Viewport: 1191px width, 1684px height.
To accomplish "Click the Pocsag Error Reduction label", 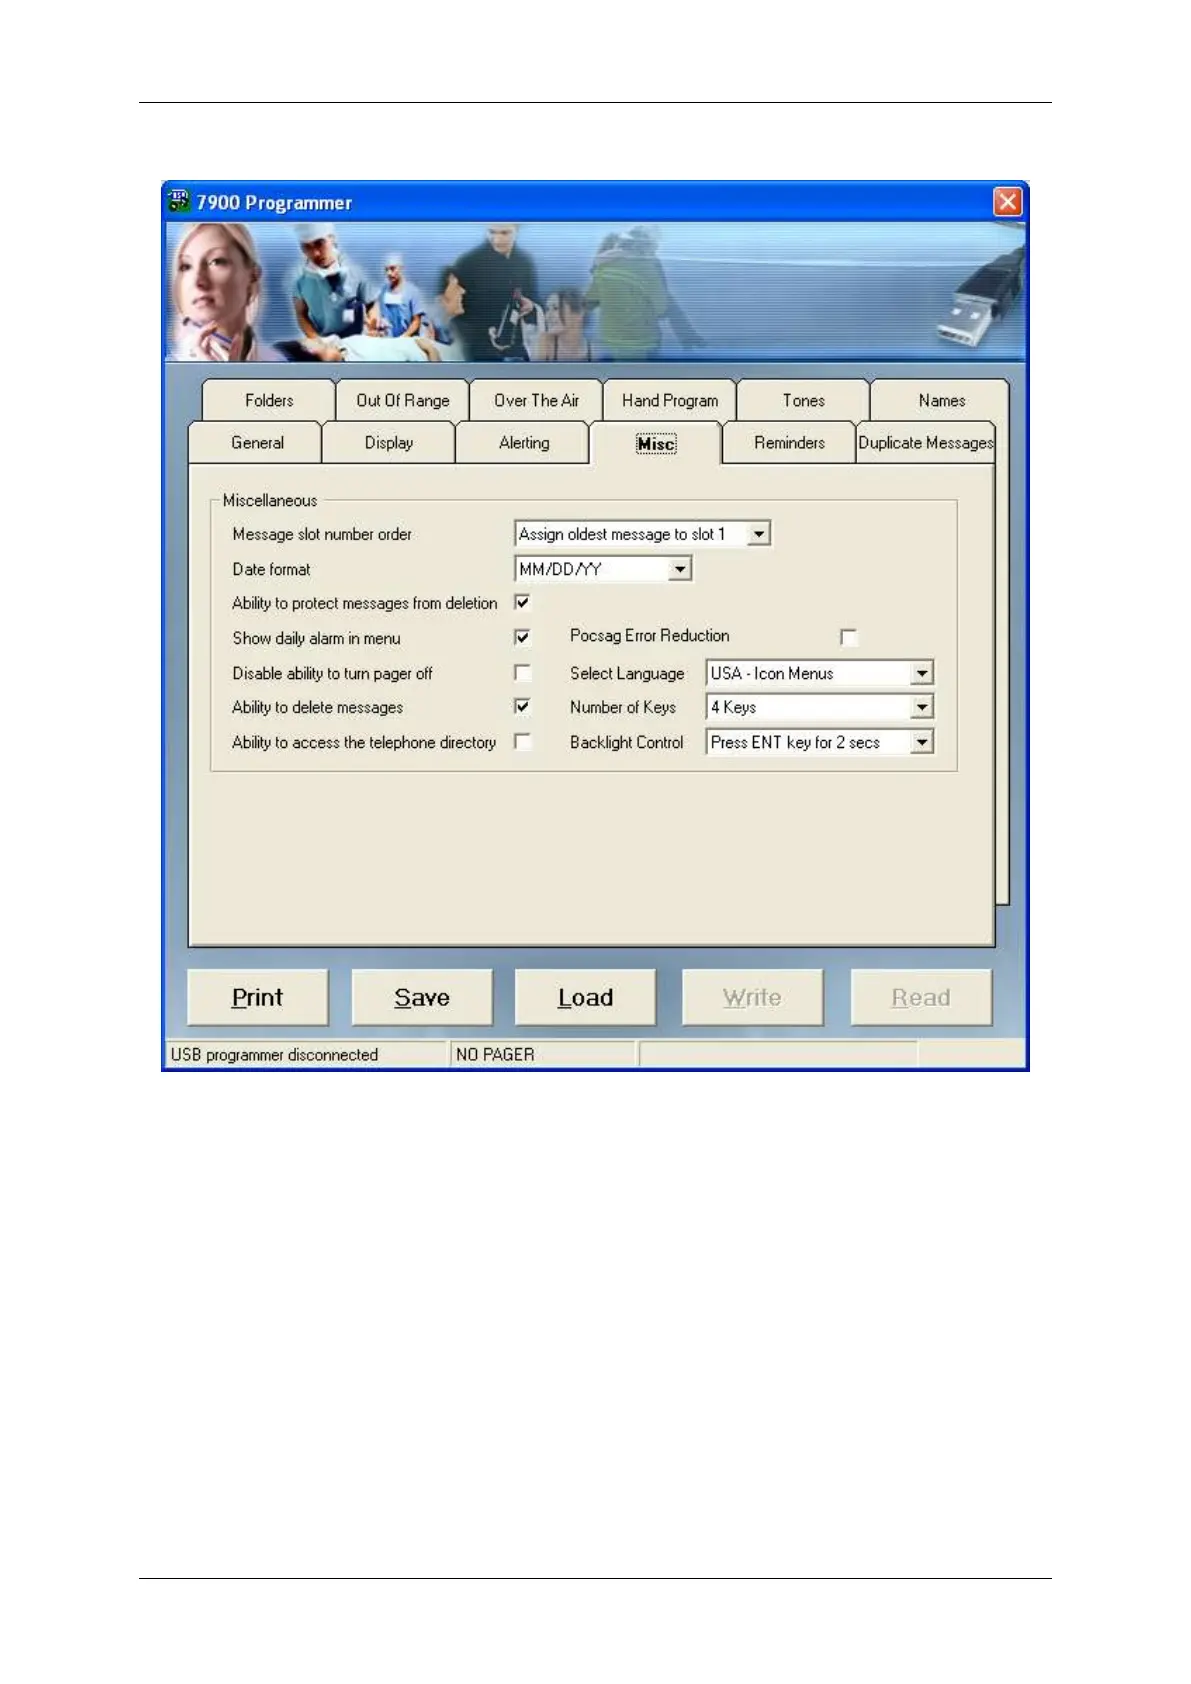I will click(649, 635).
